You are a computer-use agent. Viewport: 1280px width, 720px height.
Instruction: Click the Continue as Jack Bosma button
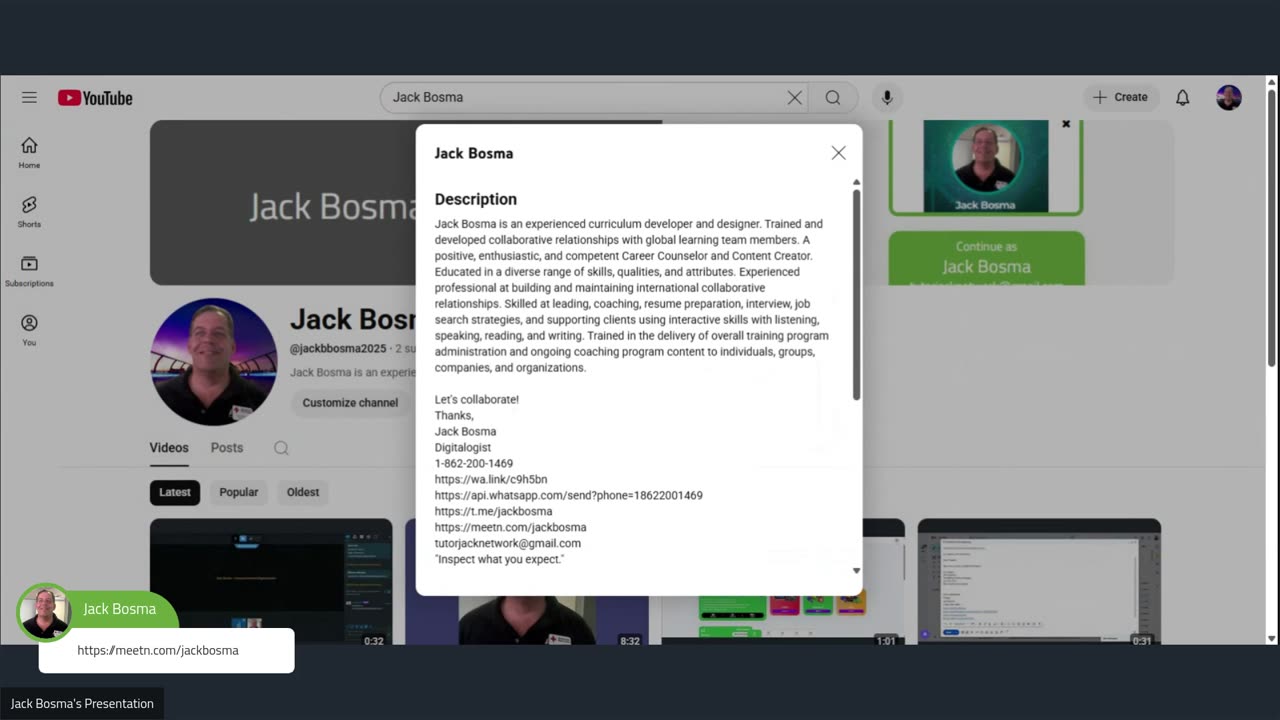(986, 258)
